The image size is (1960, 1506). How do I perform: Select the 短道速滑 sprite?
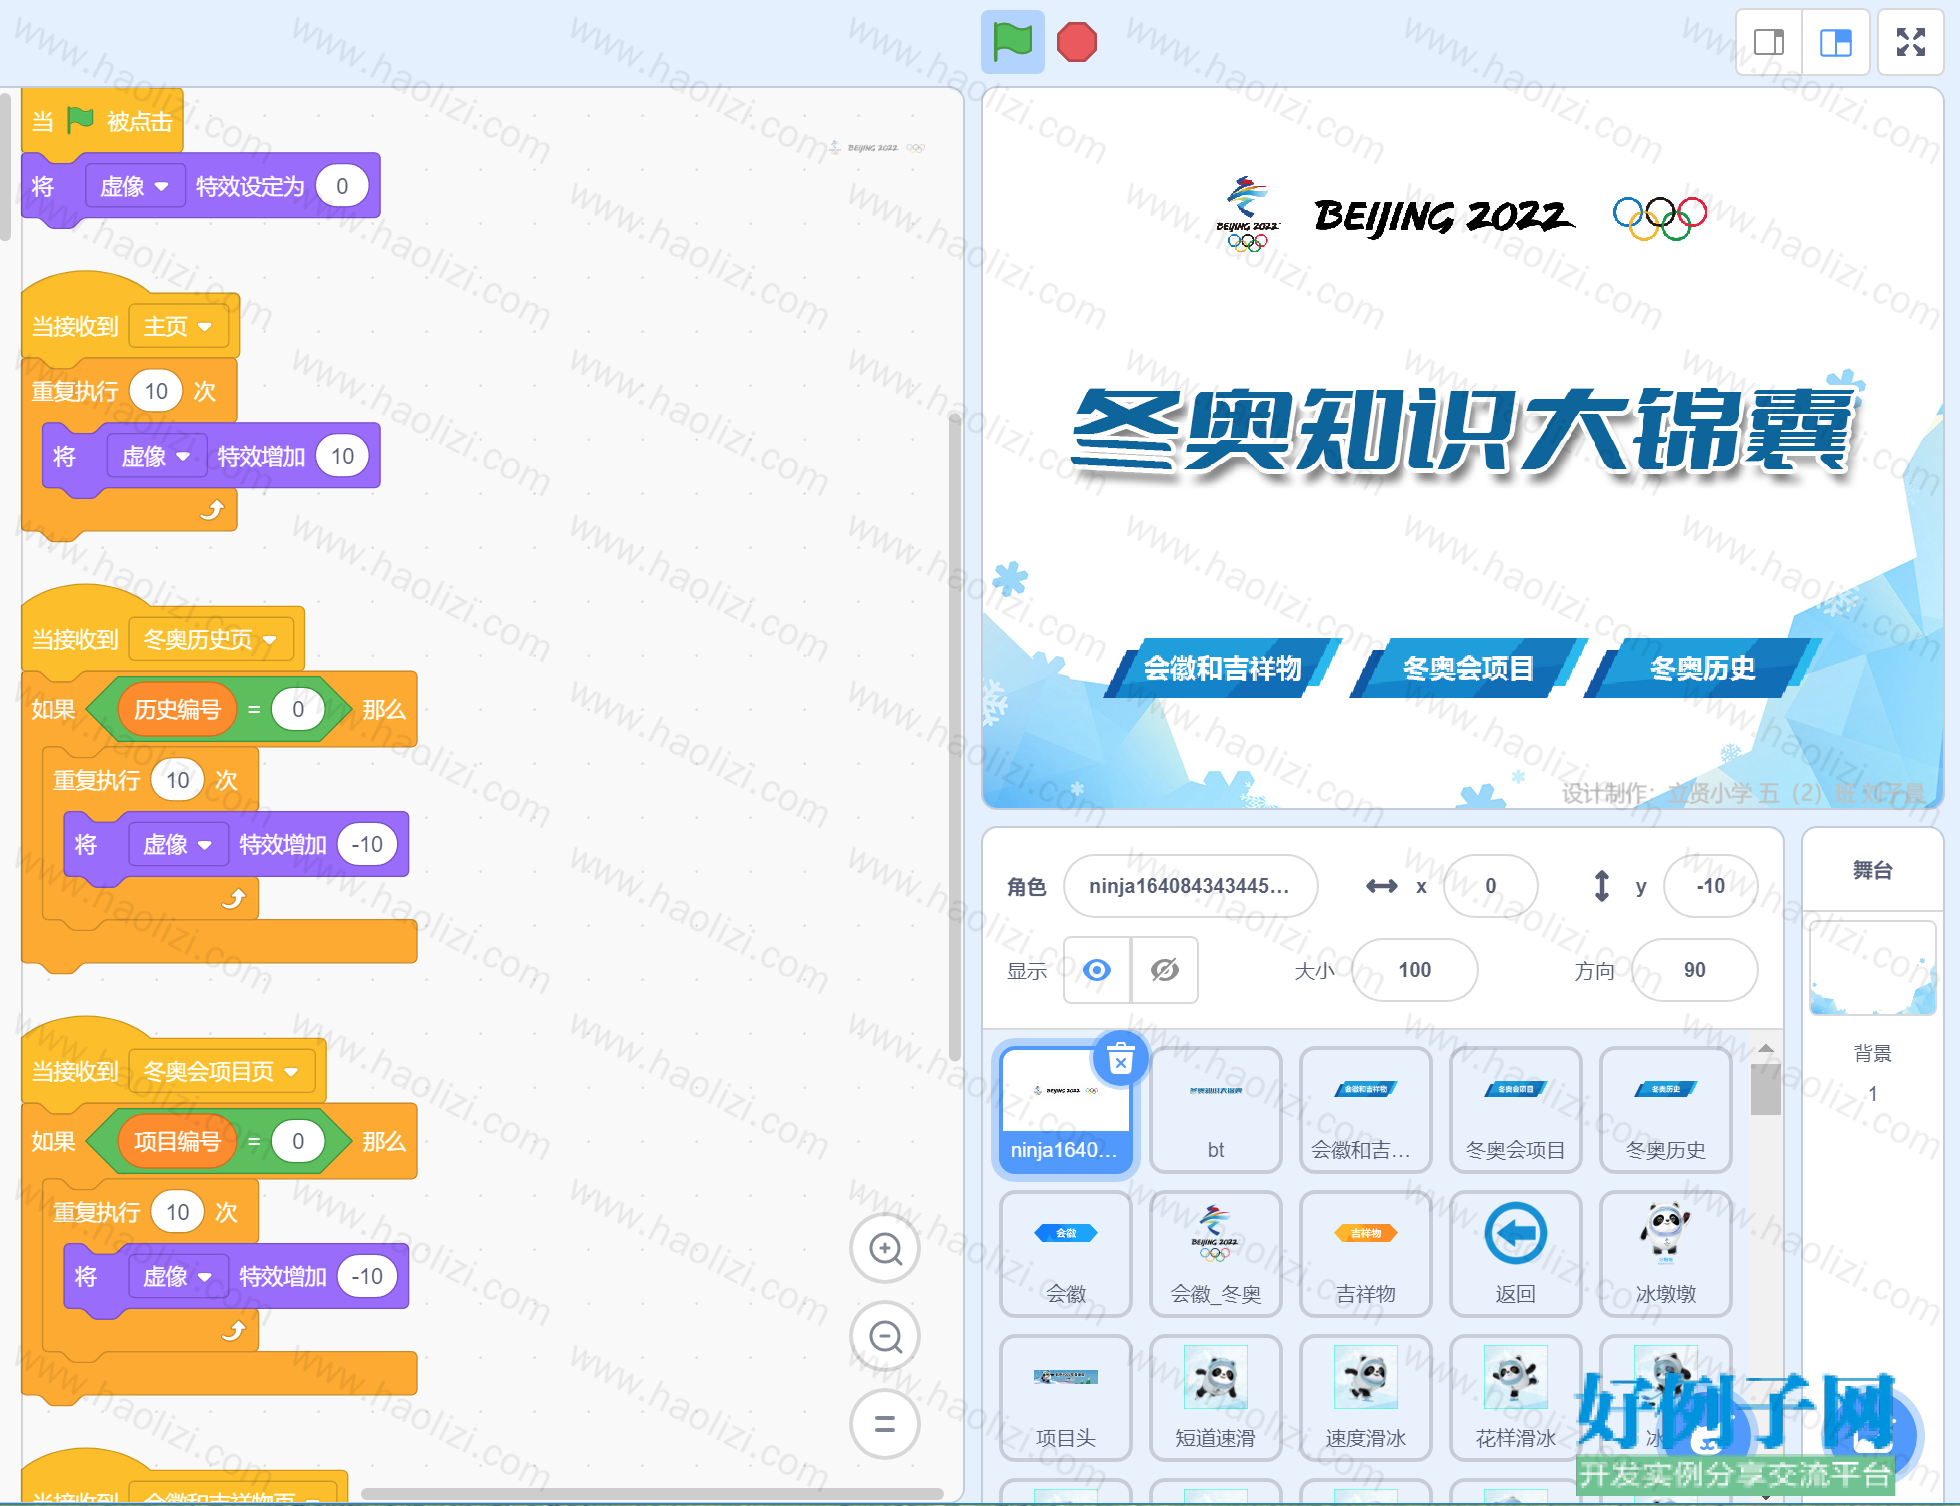click(1216, 1398)
